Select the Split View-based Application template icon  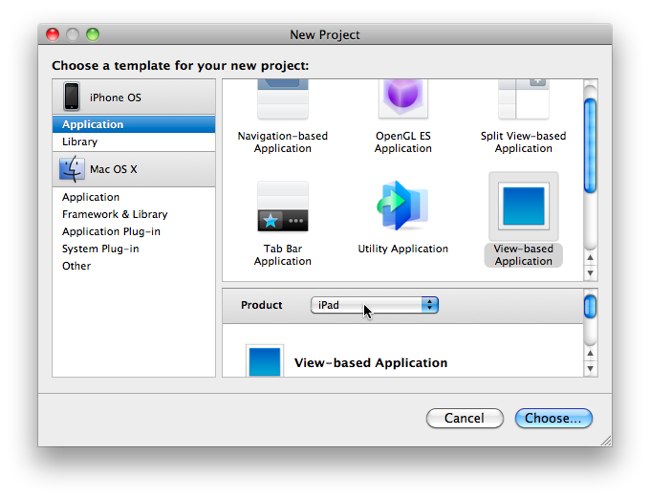click(524, 99)
